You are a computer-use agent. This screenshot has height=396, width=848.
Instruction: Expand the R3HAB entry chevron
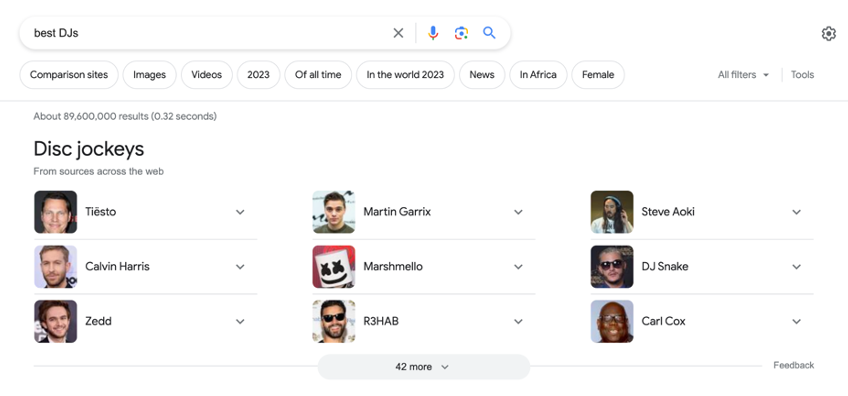[x=518, y=321]
